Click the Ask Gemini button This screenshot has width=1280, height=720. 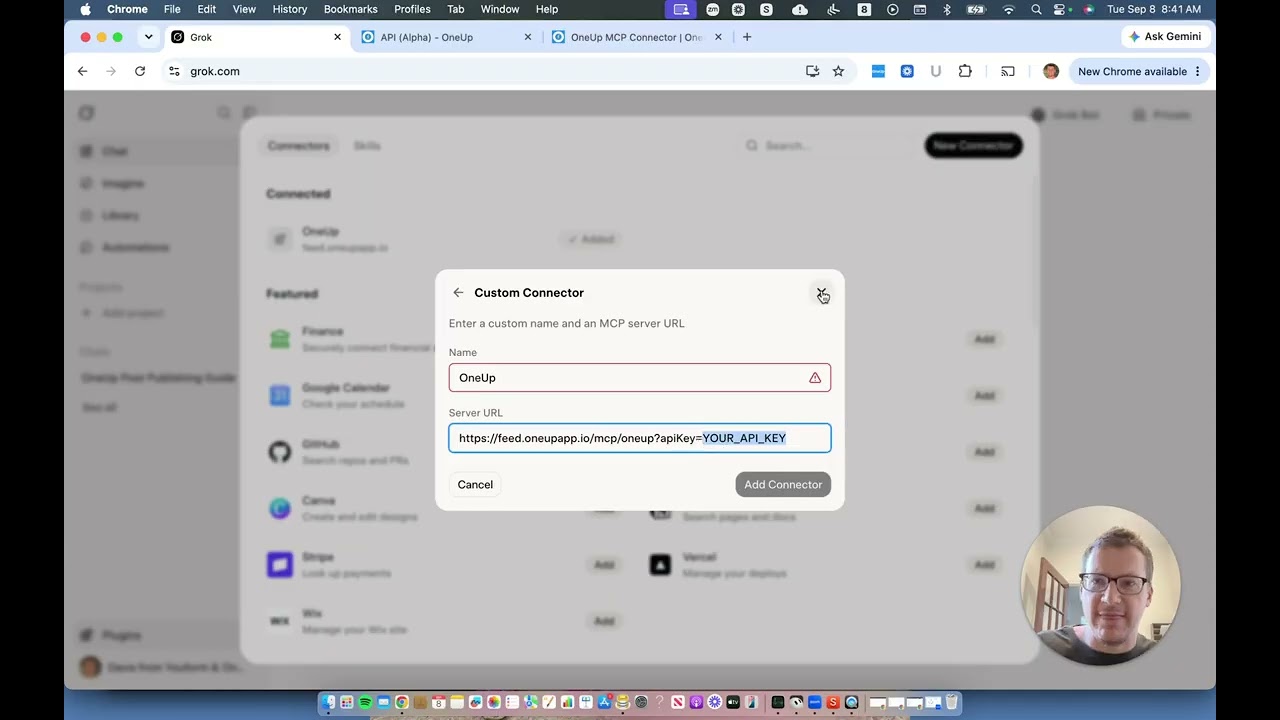(x=1165, y=37)
